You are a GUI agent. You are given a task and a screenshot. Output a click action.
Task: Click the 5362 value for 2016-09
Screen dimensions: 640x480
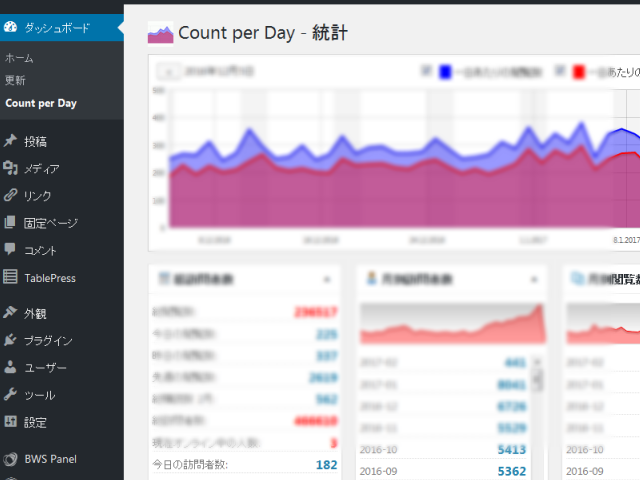pyautogui.click(x=512, y=471)
